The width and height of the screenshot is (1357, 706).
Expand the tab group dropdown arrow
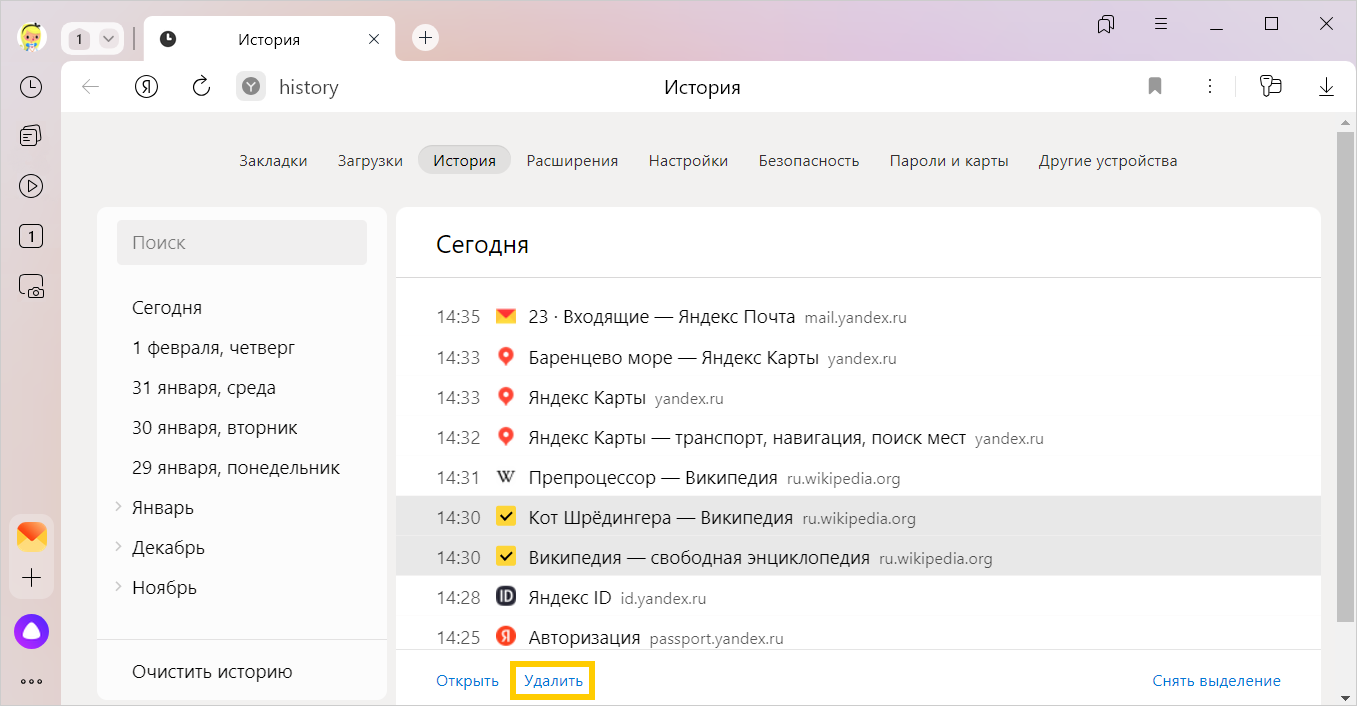[x=109, y=39]
